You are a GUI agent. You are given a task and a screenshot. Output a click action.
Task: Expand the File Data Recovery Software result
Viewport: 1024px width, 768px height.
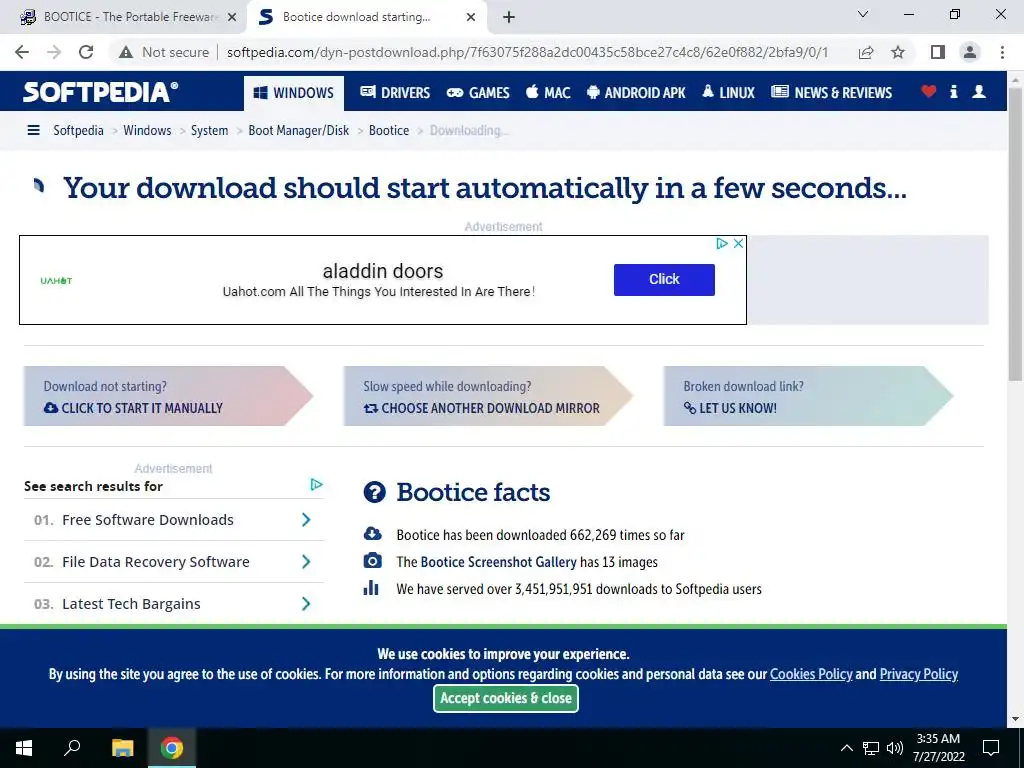click(174, 562)
